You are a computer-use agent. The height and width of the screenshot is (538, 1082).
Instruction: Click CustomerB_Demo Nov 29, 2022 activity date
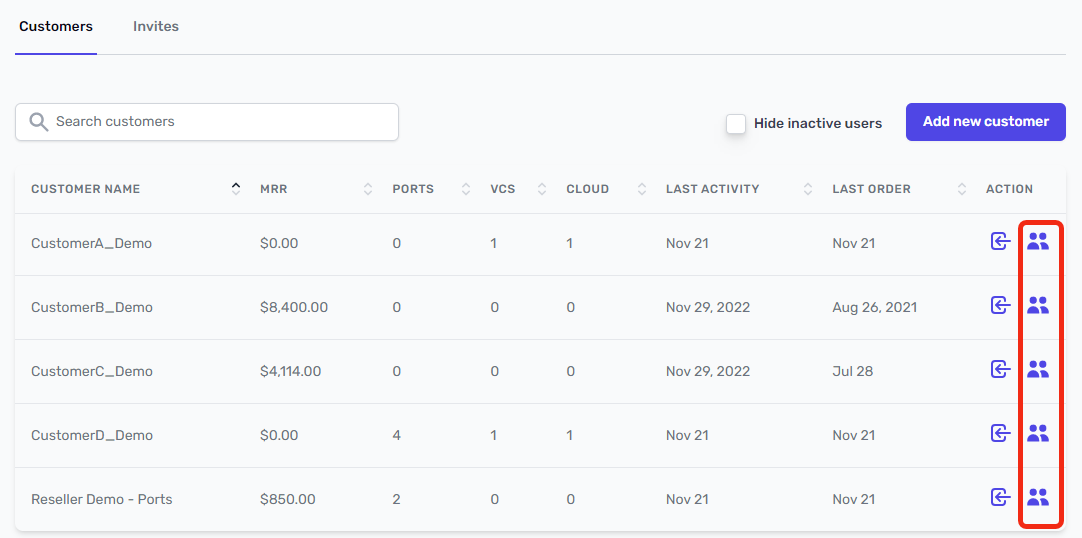pos(708,307)
